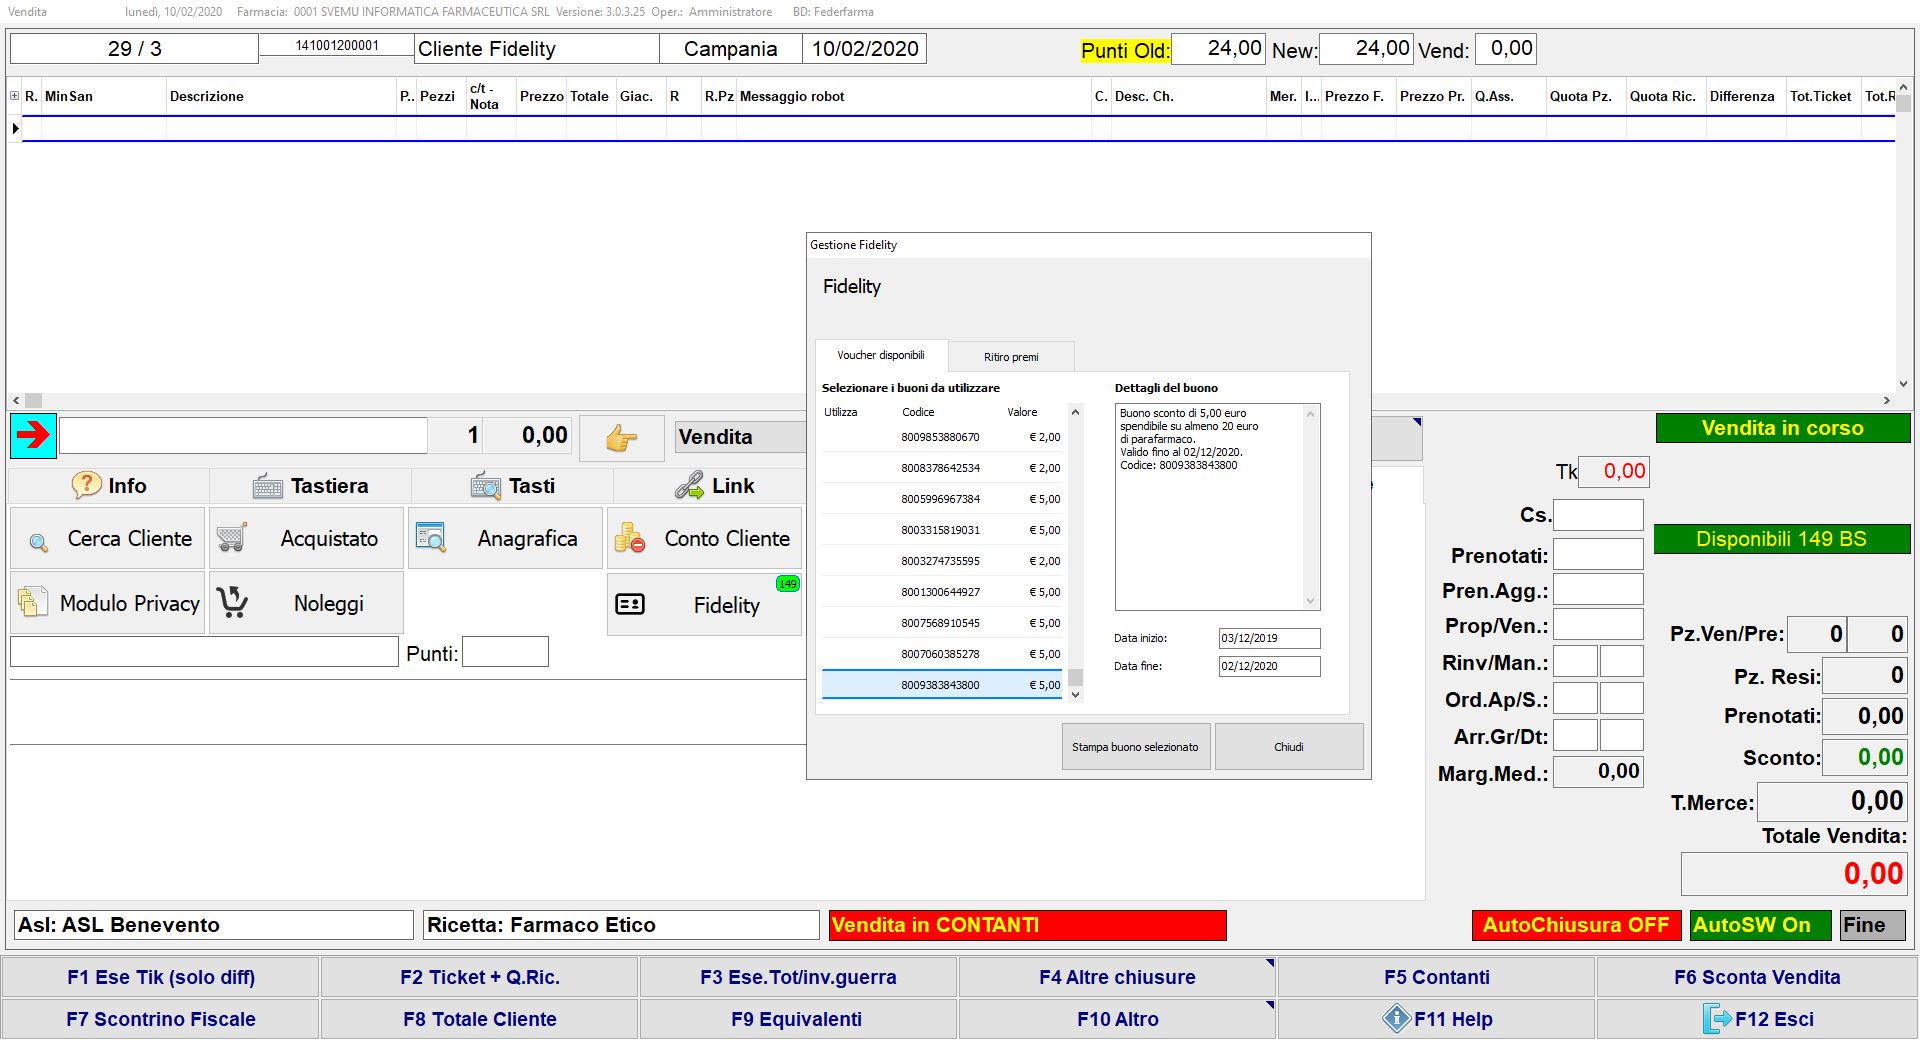The image size is (1920, 1040).
Task: Click the voucher list scroll-up arrow
Action: coord(1076,412)
